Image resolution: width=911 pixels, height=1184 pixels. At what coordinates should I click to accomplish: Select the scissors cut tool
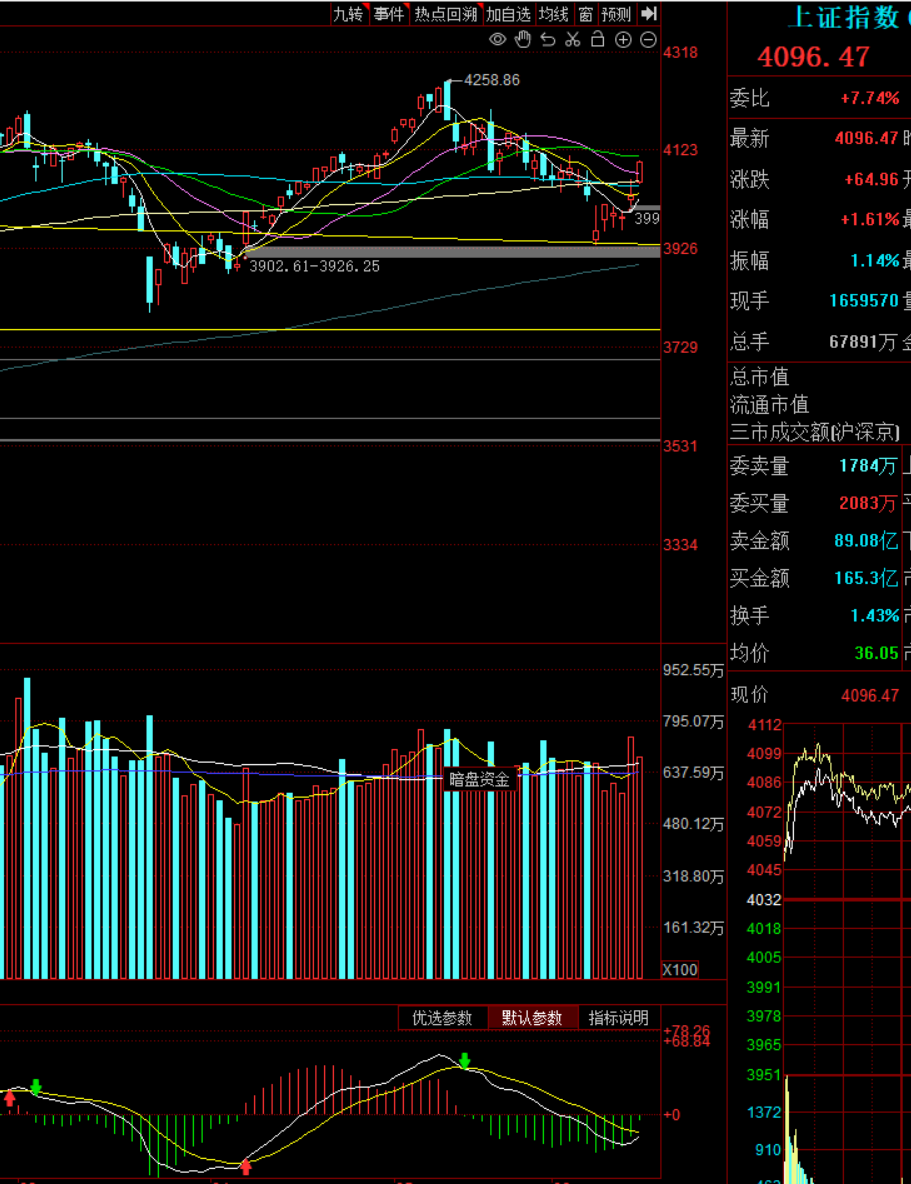[573, 40]
